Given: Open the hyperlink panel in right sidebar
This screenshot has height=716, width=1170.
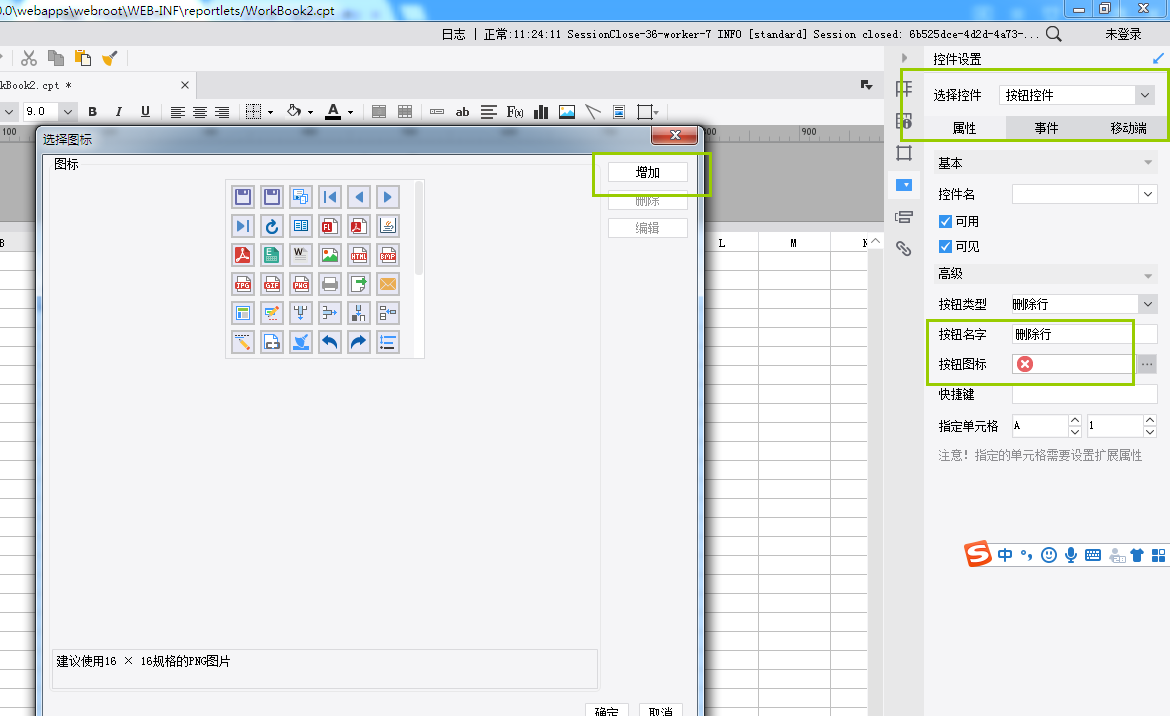Looking at the screenshot, I should [x=904, y=248].
